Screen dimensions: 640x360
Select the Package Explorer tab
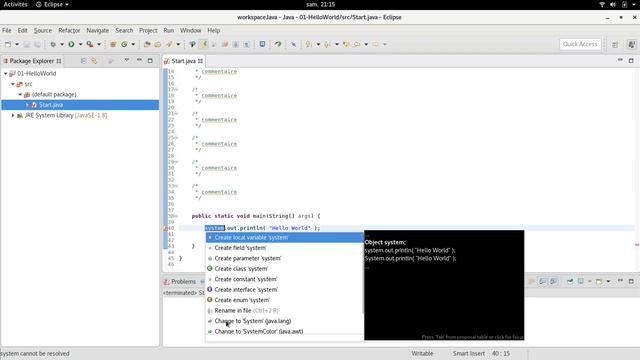pos(33,61)
